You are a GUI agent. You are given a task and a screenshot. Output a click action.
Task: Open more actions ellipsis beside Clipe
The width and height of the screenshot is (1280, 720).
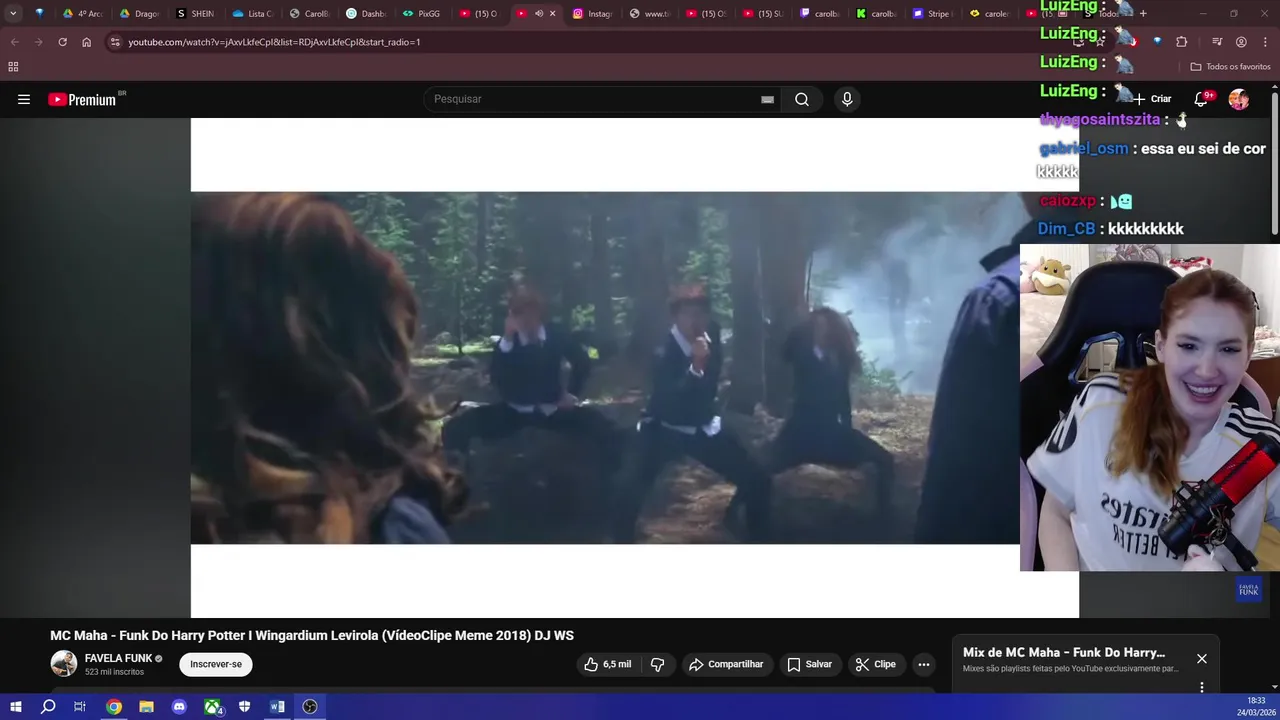click(x=924, y=664)
